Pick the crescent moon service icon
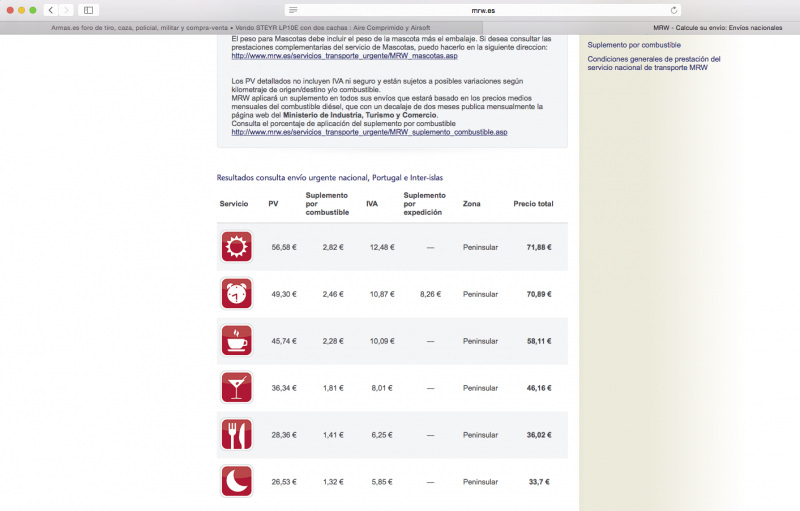This screenshot has height=511, width=800. pos(236,481)
